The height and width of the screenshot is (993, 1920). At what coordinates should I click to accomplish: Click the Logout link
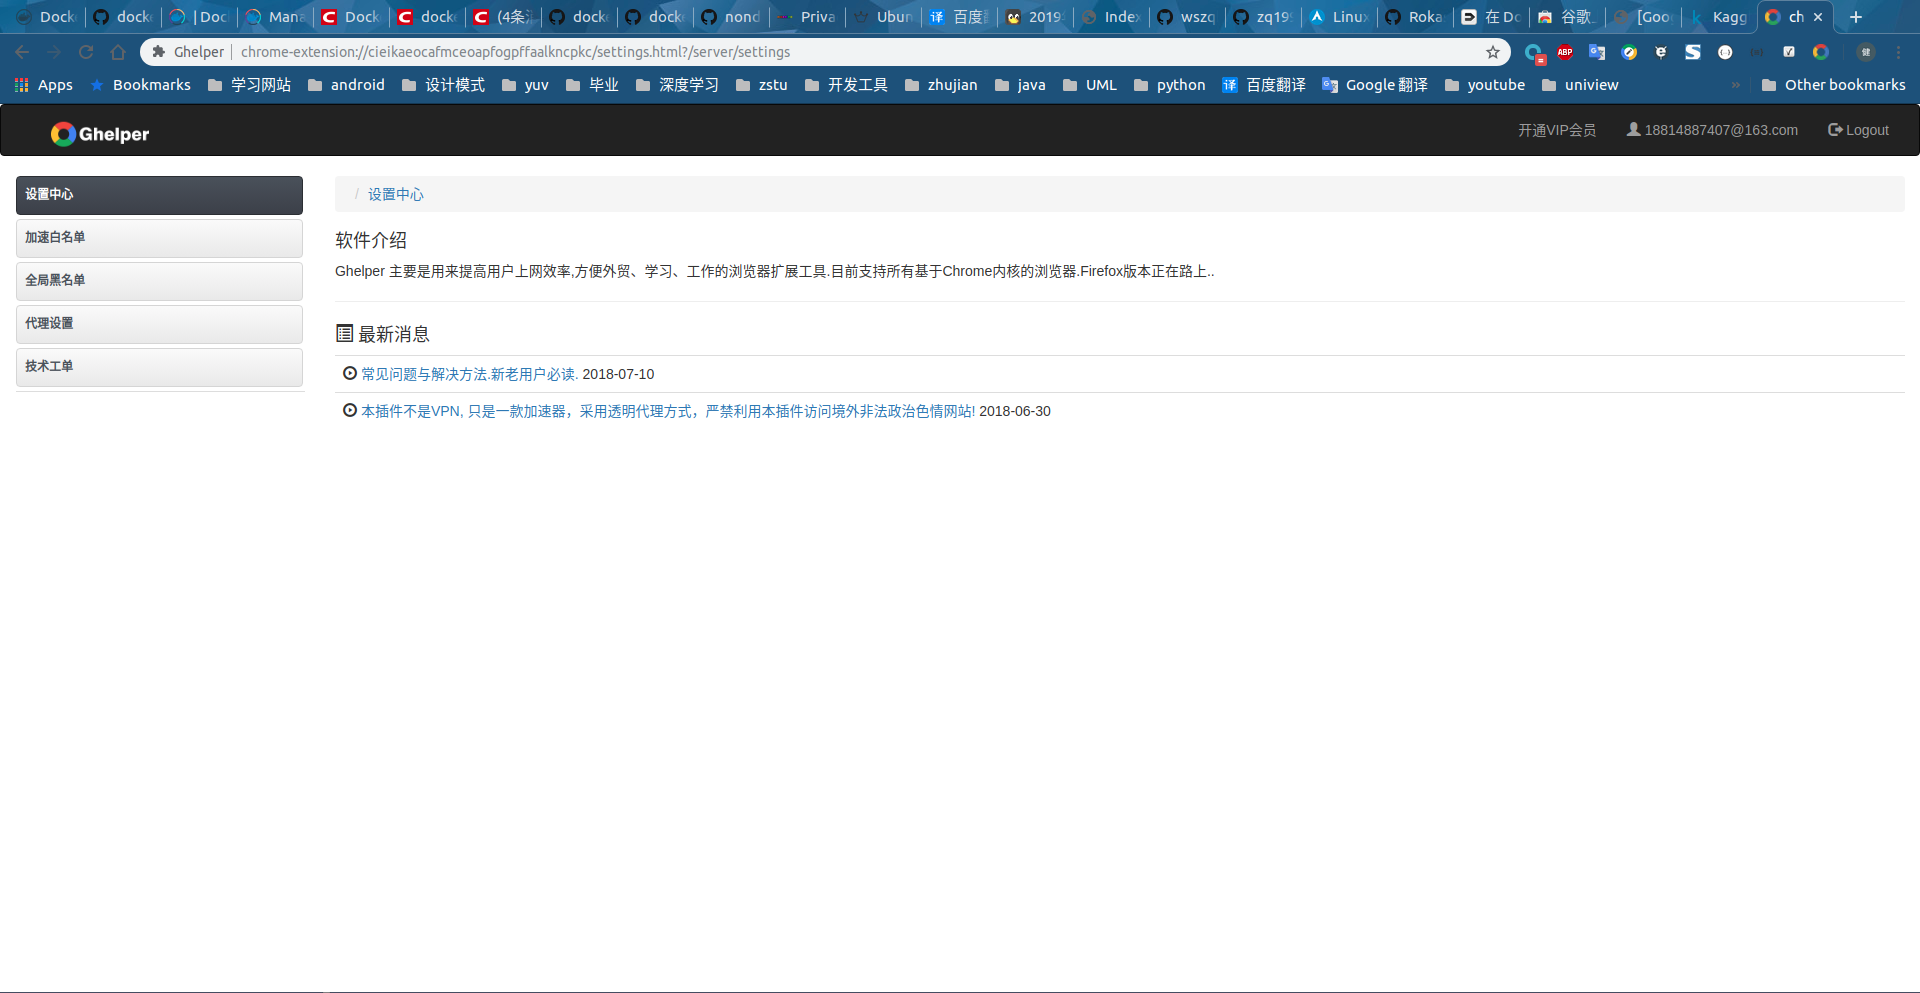pyautogui.click(x=1858, y=130)
